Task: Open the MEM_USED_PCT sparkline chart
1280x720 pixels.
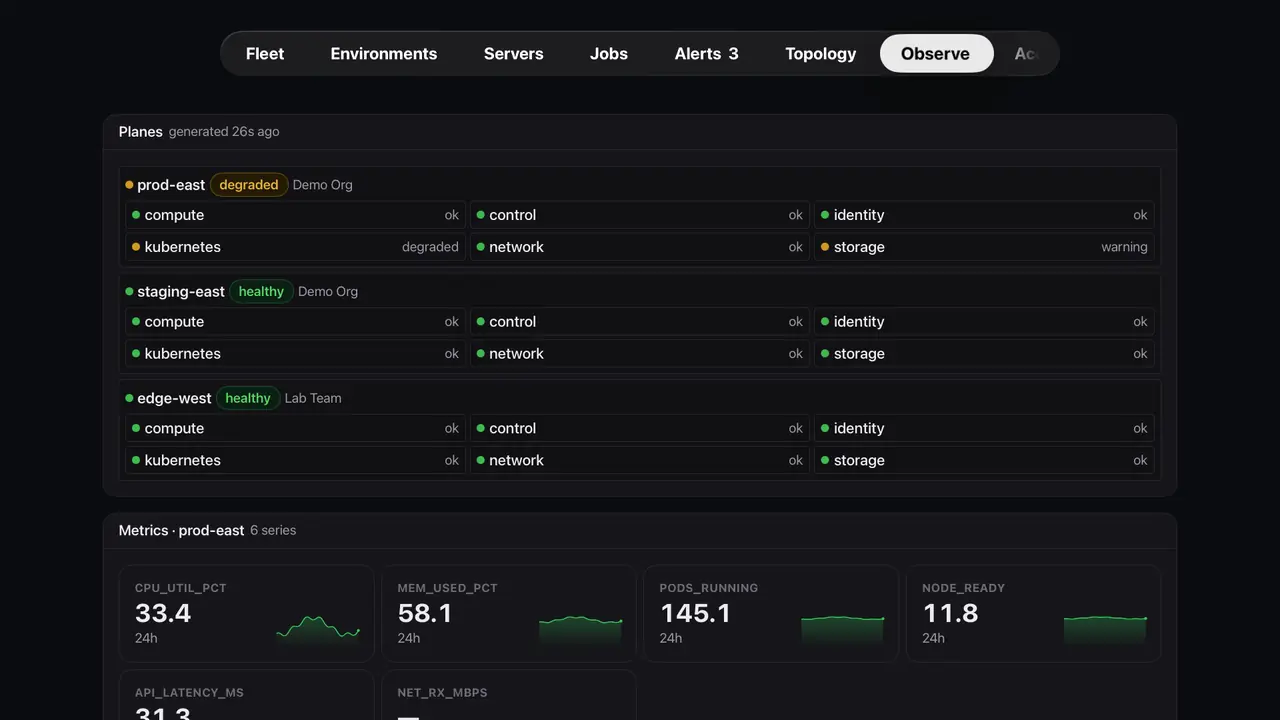Action: pos(580,629)
